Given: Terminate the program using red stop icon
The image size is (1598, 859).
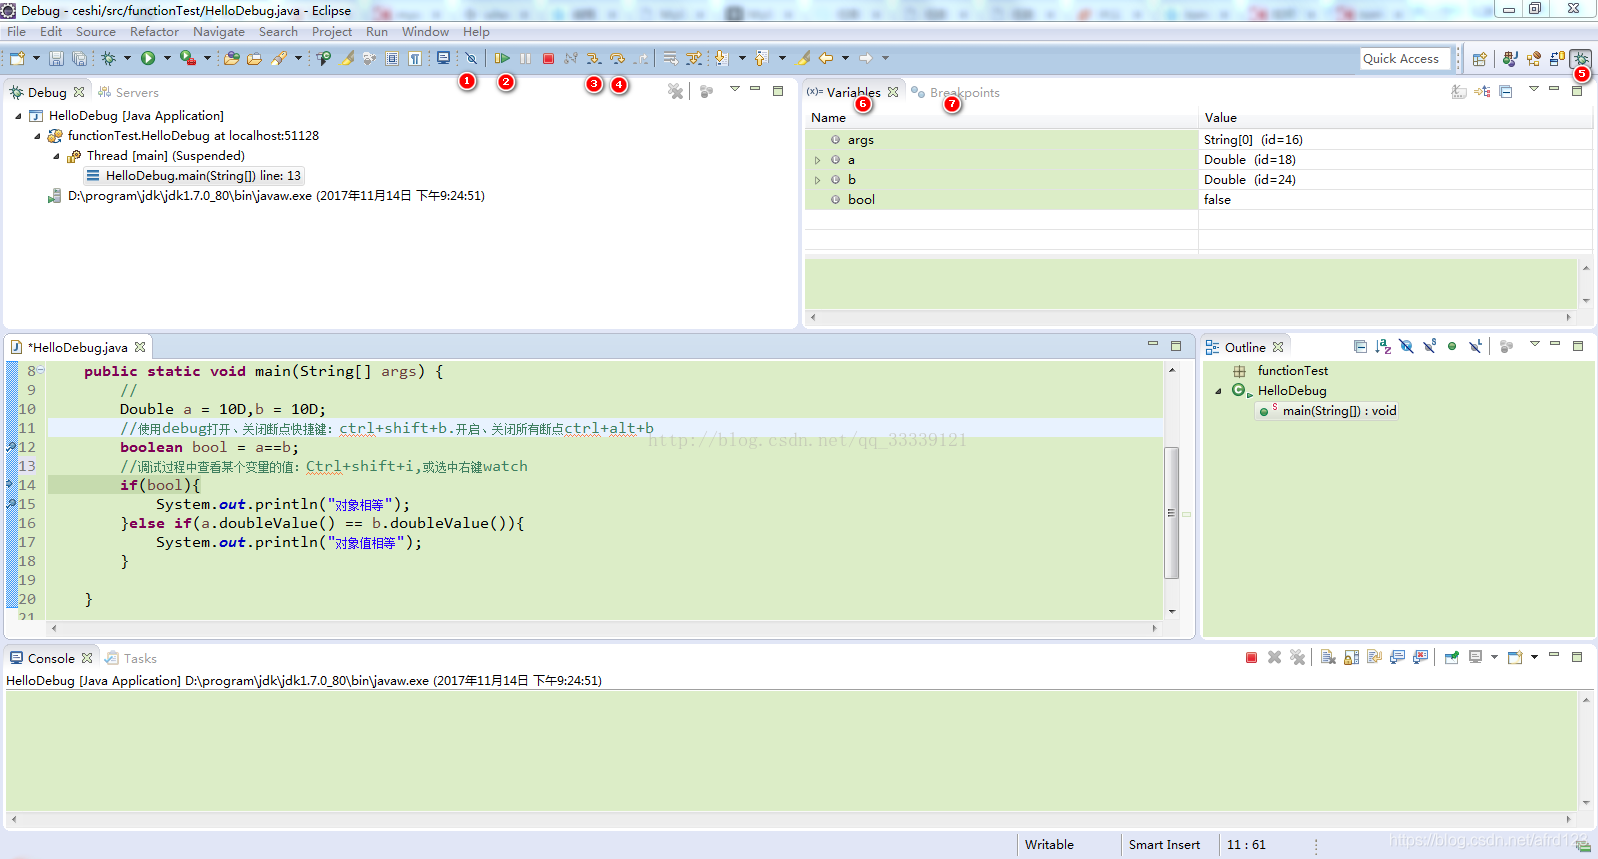Looking at the screenshot, I should (x=548, y=59).
